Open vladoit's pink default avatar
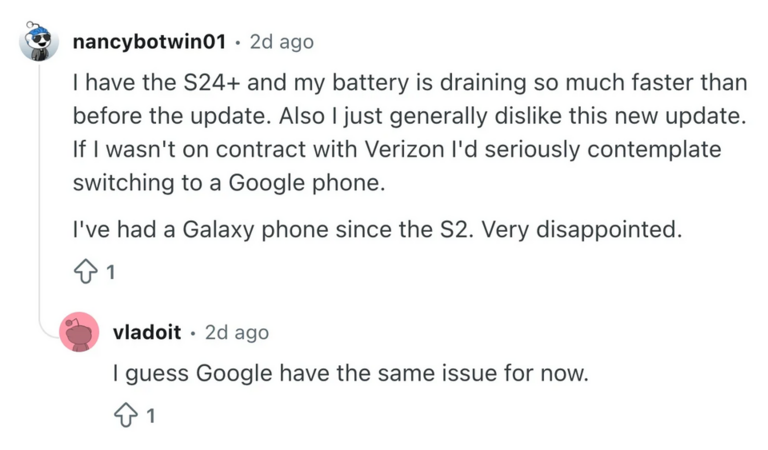 click(79, 332)
